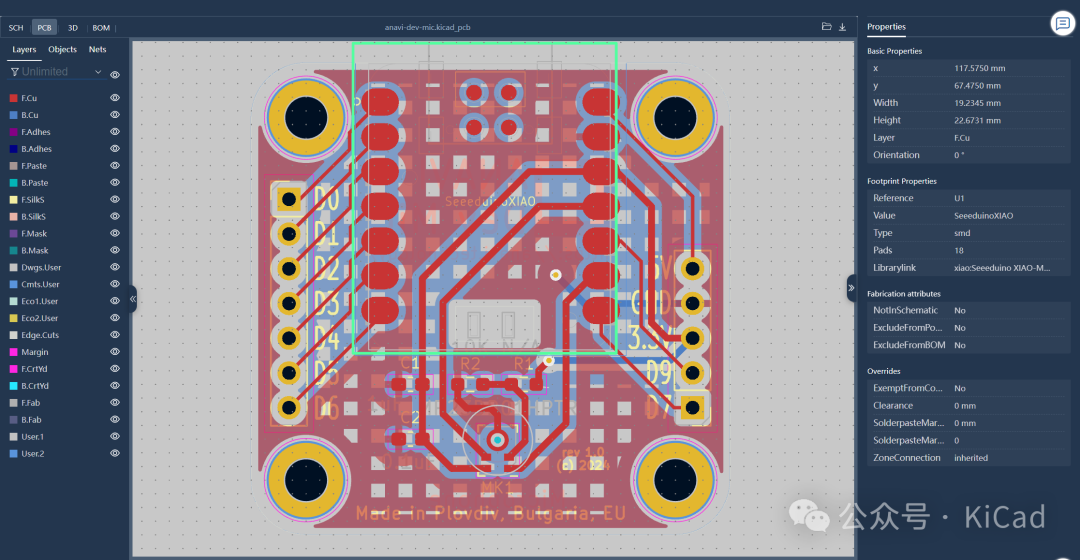
Task: Toggle Dwgs.User layer visibility
Action: (115, 267)
